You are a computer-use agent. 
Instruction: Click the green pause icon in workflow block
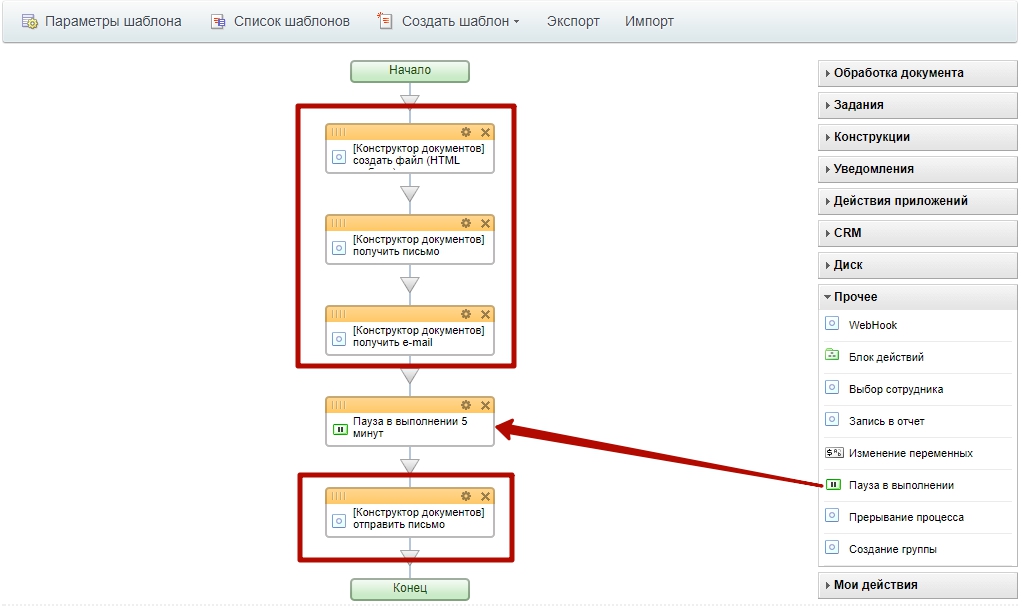tap(339, 429)
